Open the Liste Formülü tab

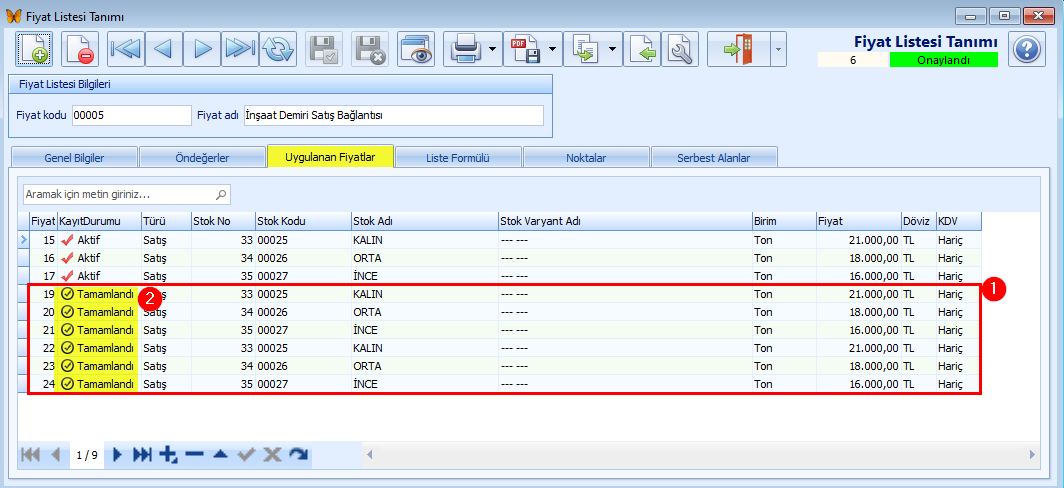[x=458, y=157]
